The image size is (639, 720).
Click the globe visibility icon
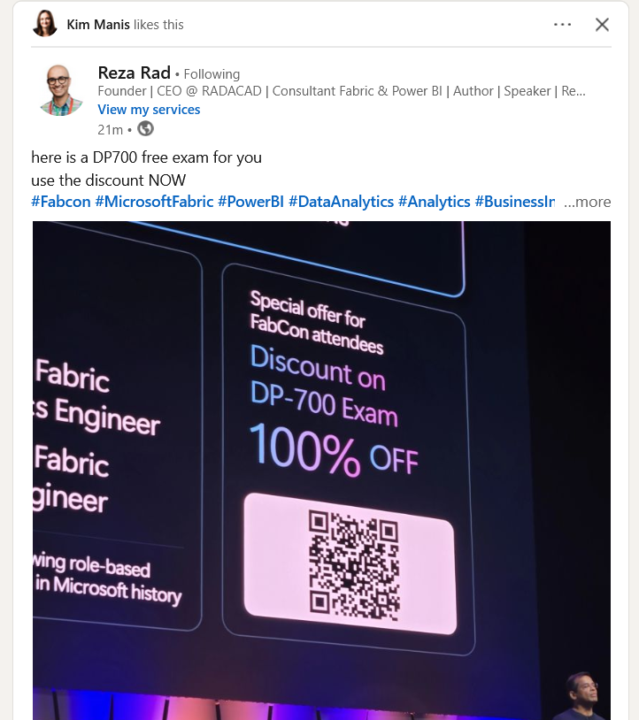tap(146, 129)
